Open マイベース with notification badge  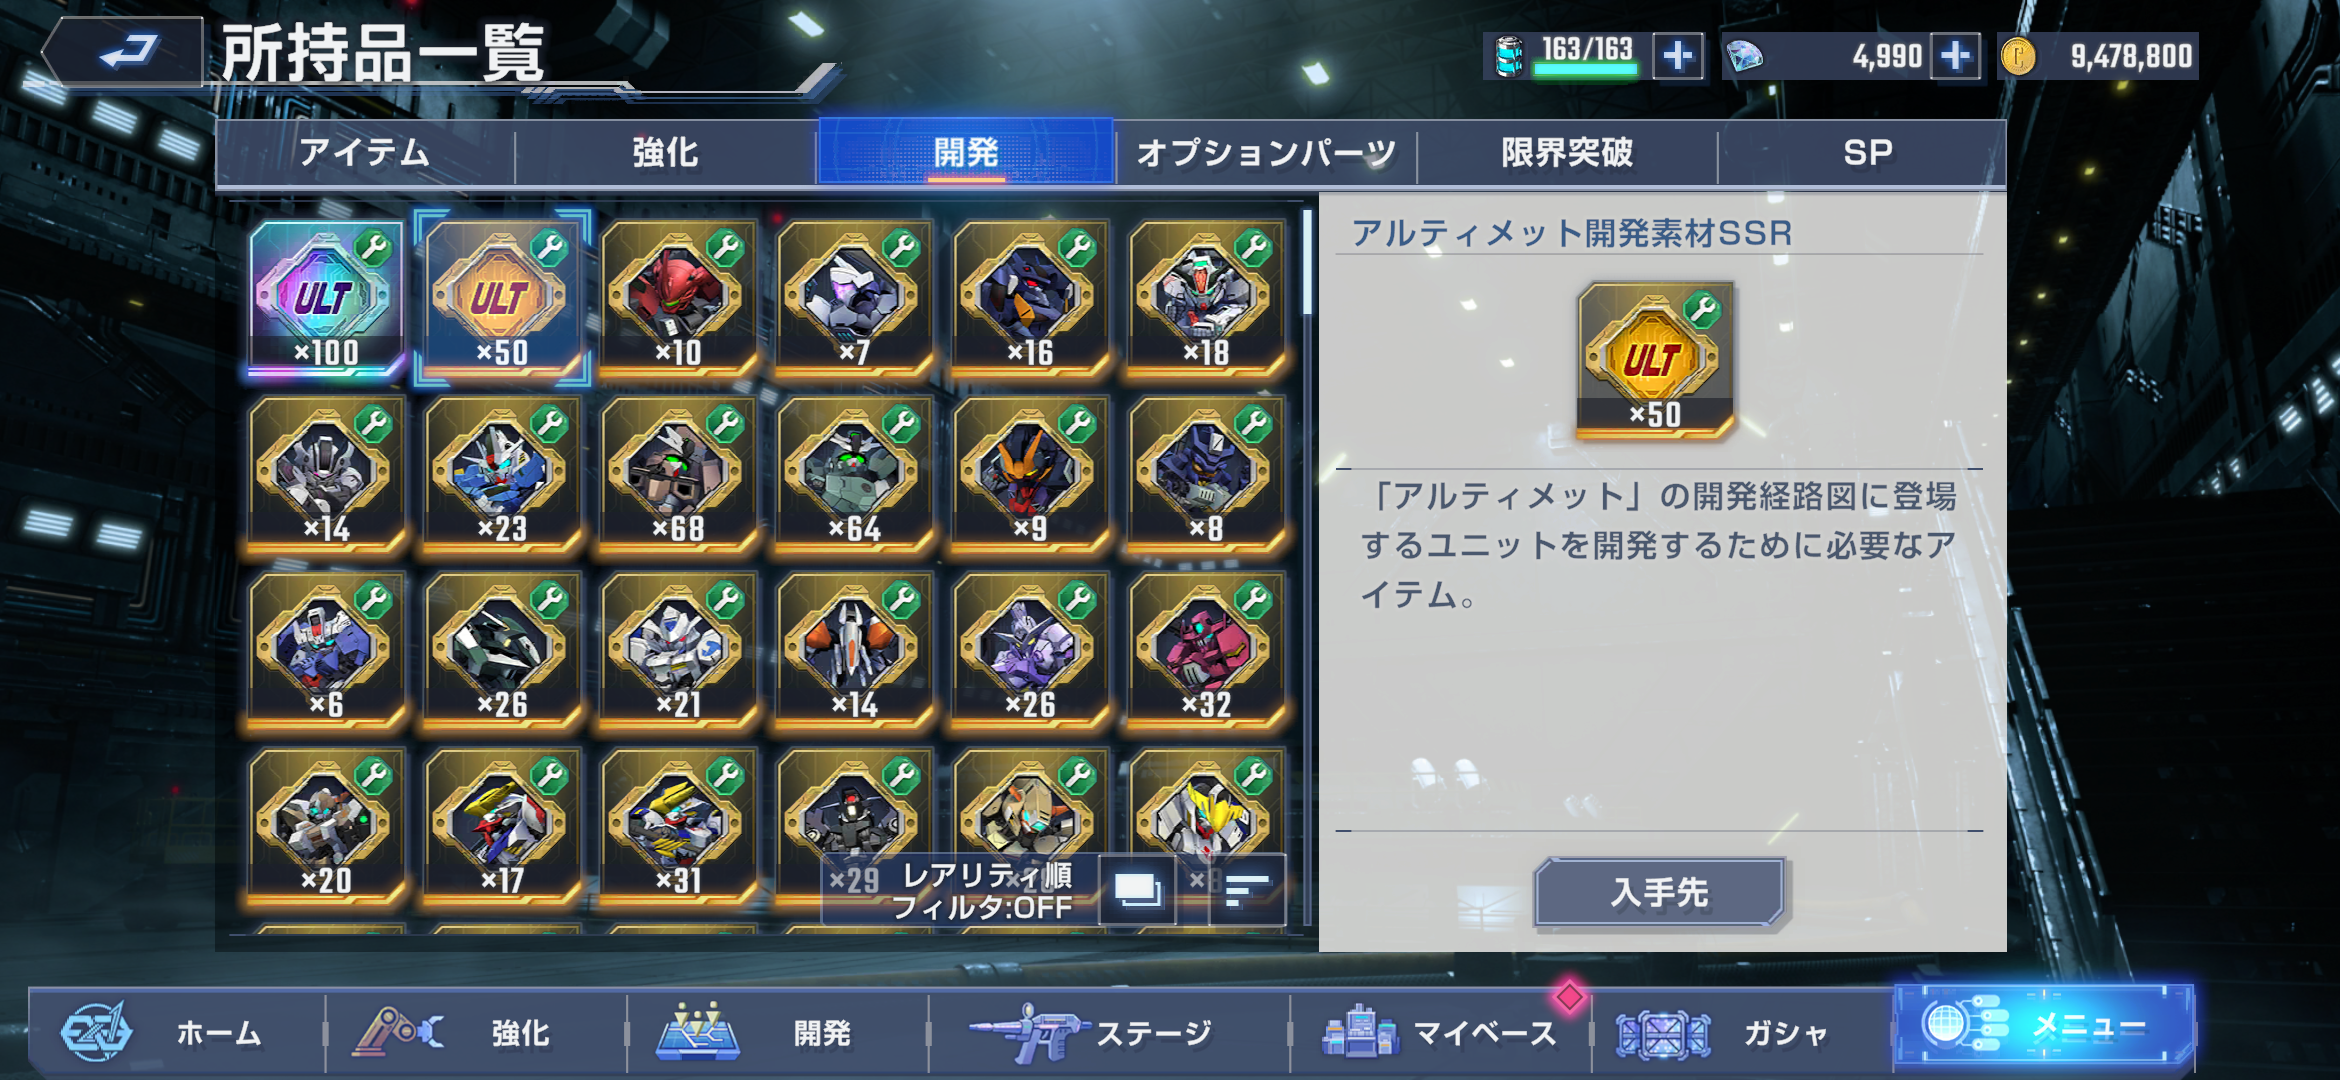point(1440,1032)
